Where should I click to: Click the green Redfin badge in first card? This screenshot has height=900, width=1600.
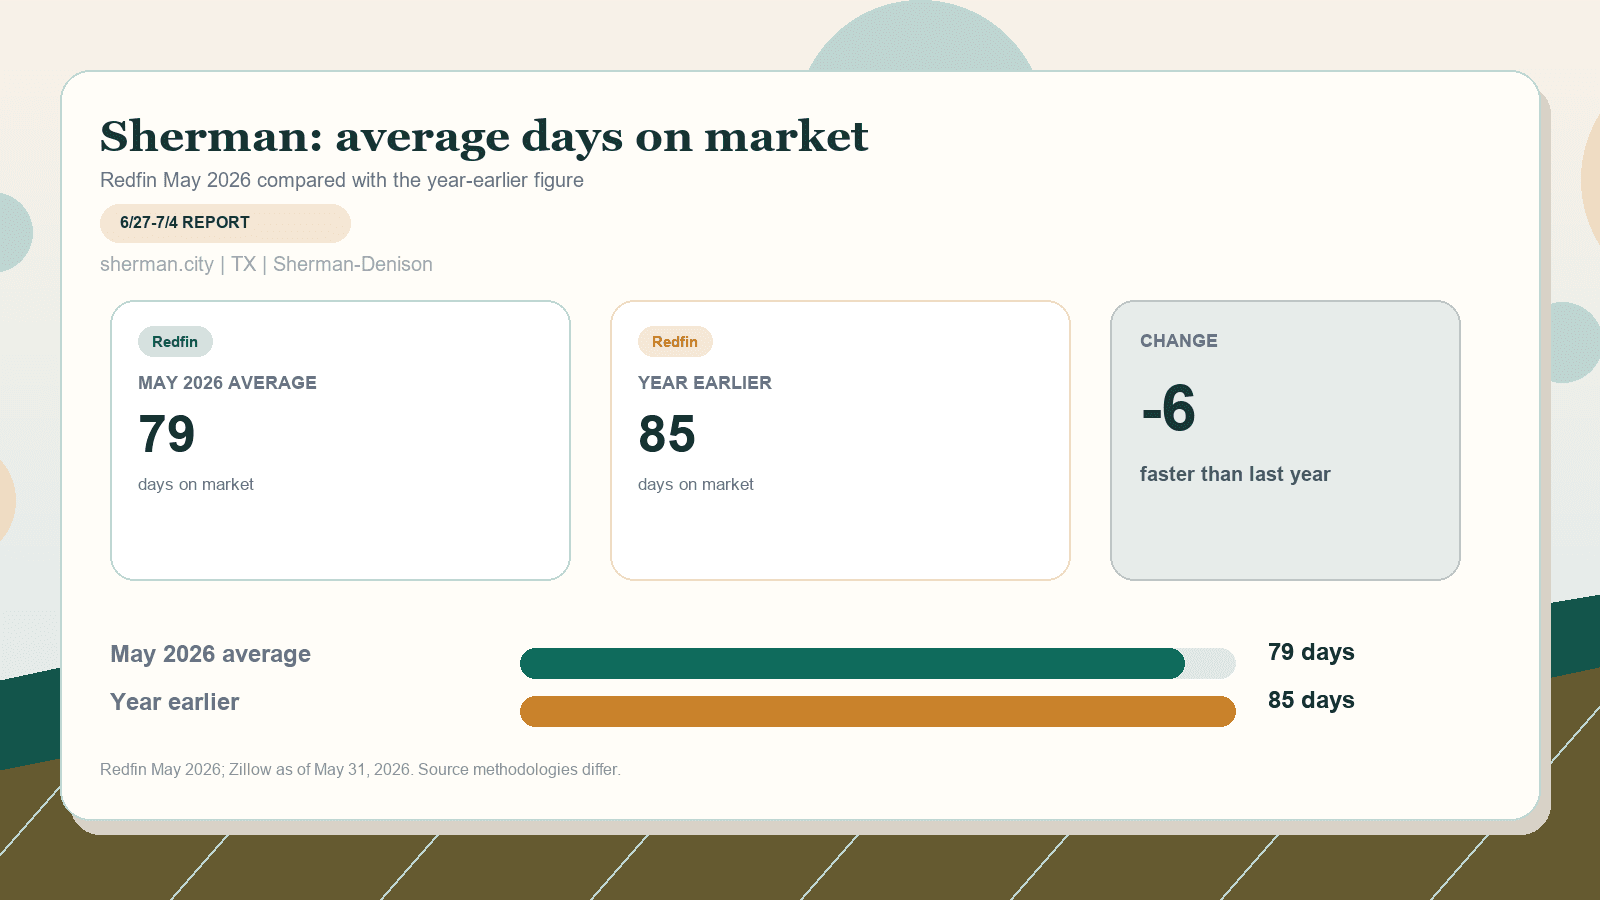click(x=175, y=342)
